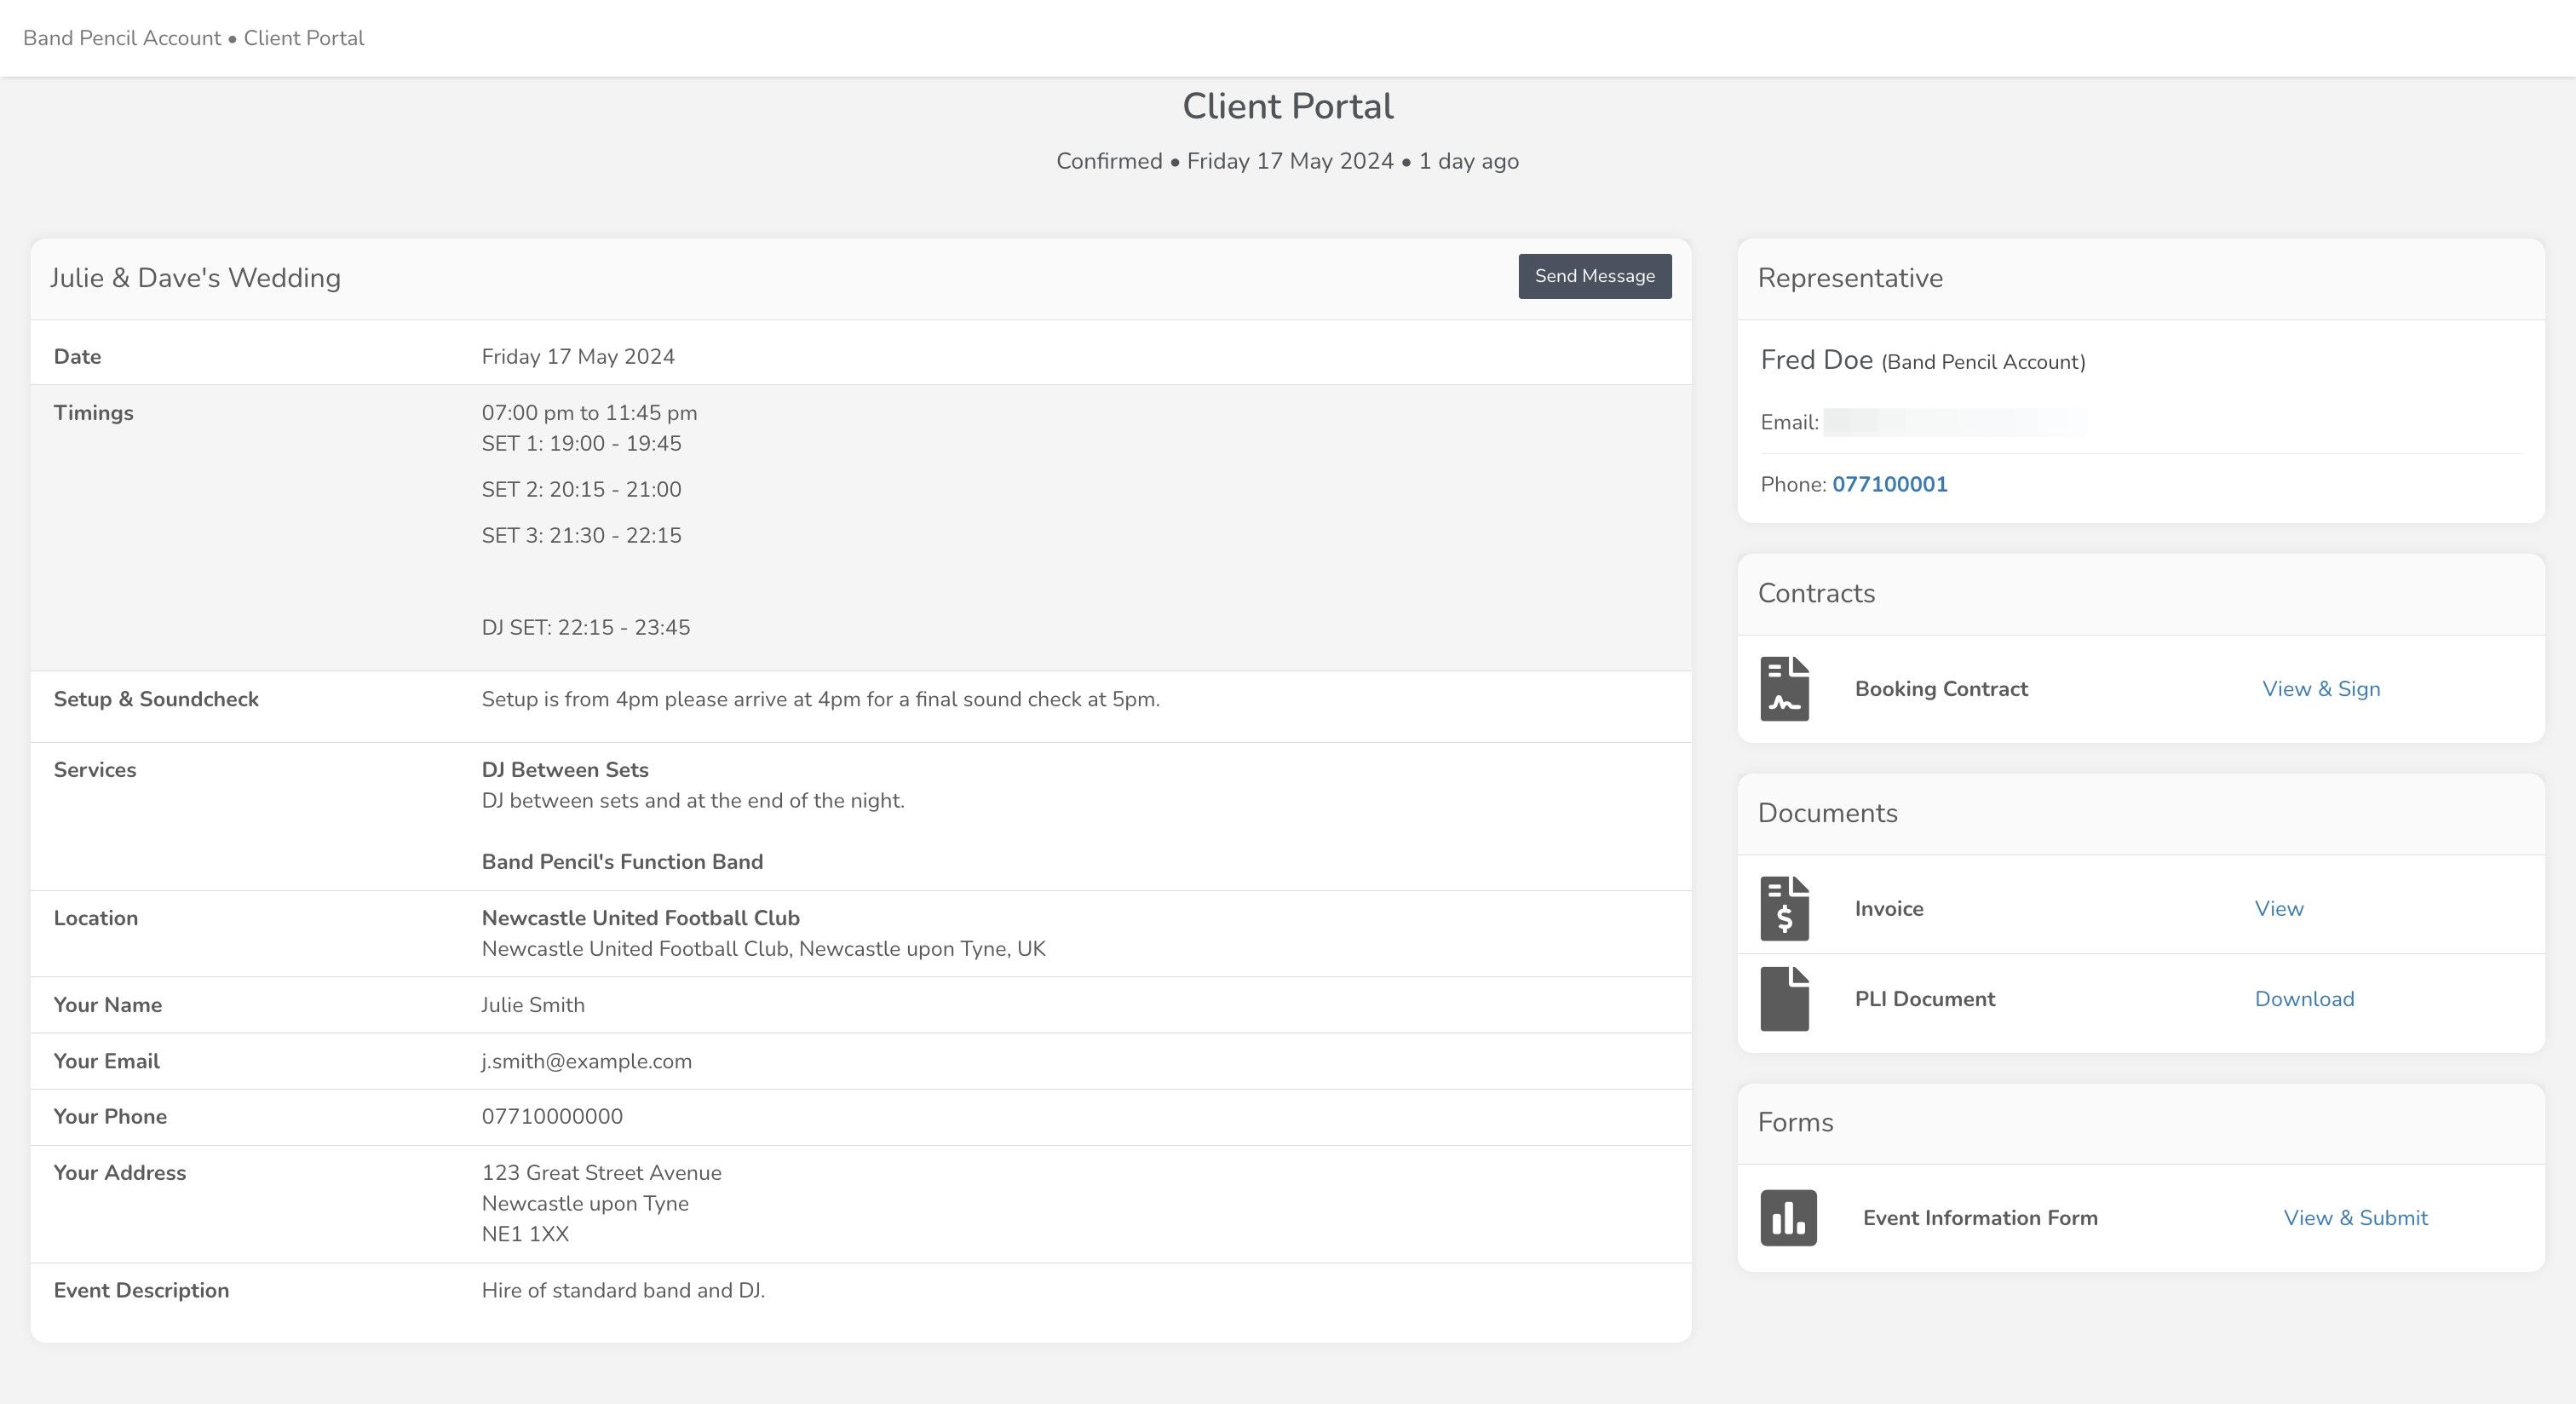Image resolution: width=2576 pixels, height=1404 pixels.
Task: Click the Newcastle United Football Club venue name
Action: [640, 918]
